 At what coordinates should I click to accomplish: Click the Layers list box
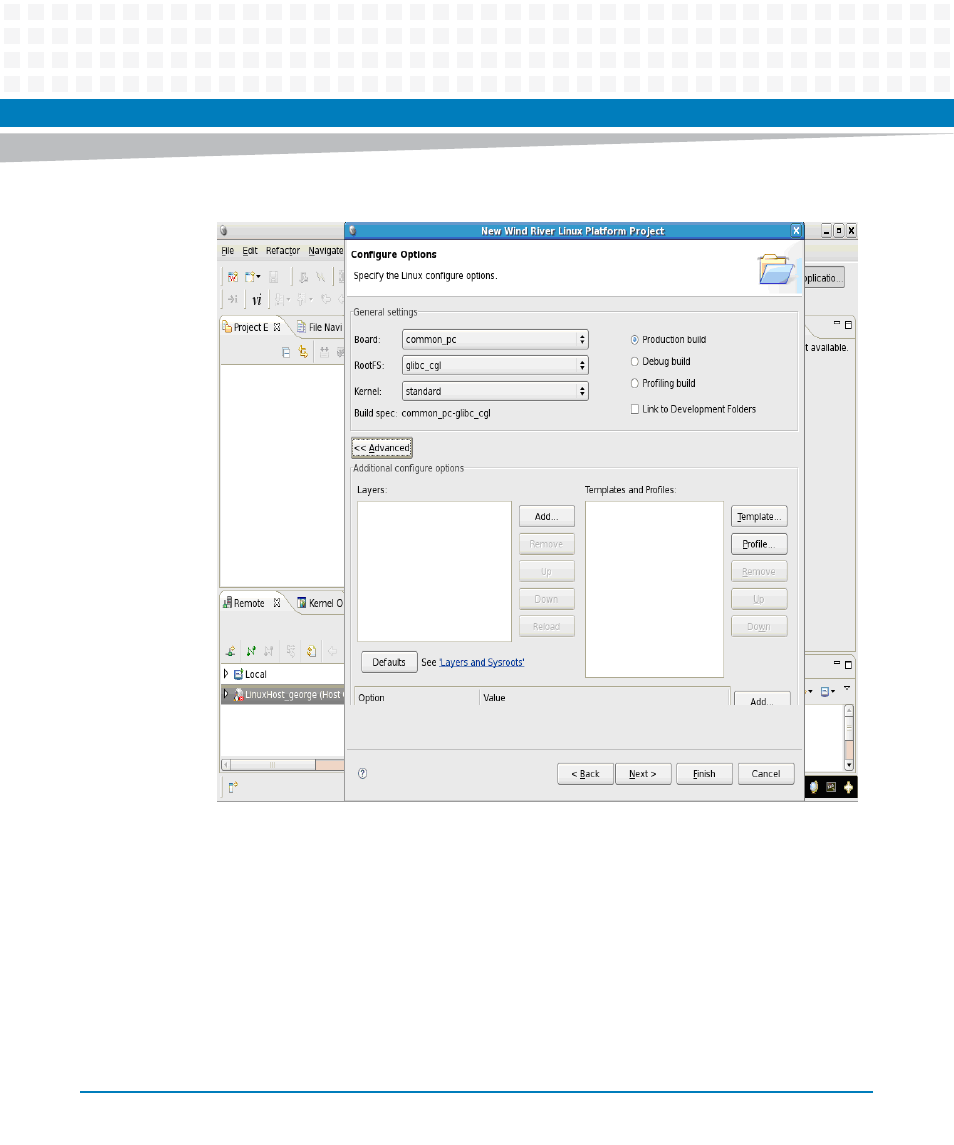point(434,571)
